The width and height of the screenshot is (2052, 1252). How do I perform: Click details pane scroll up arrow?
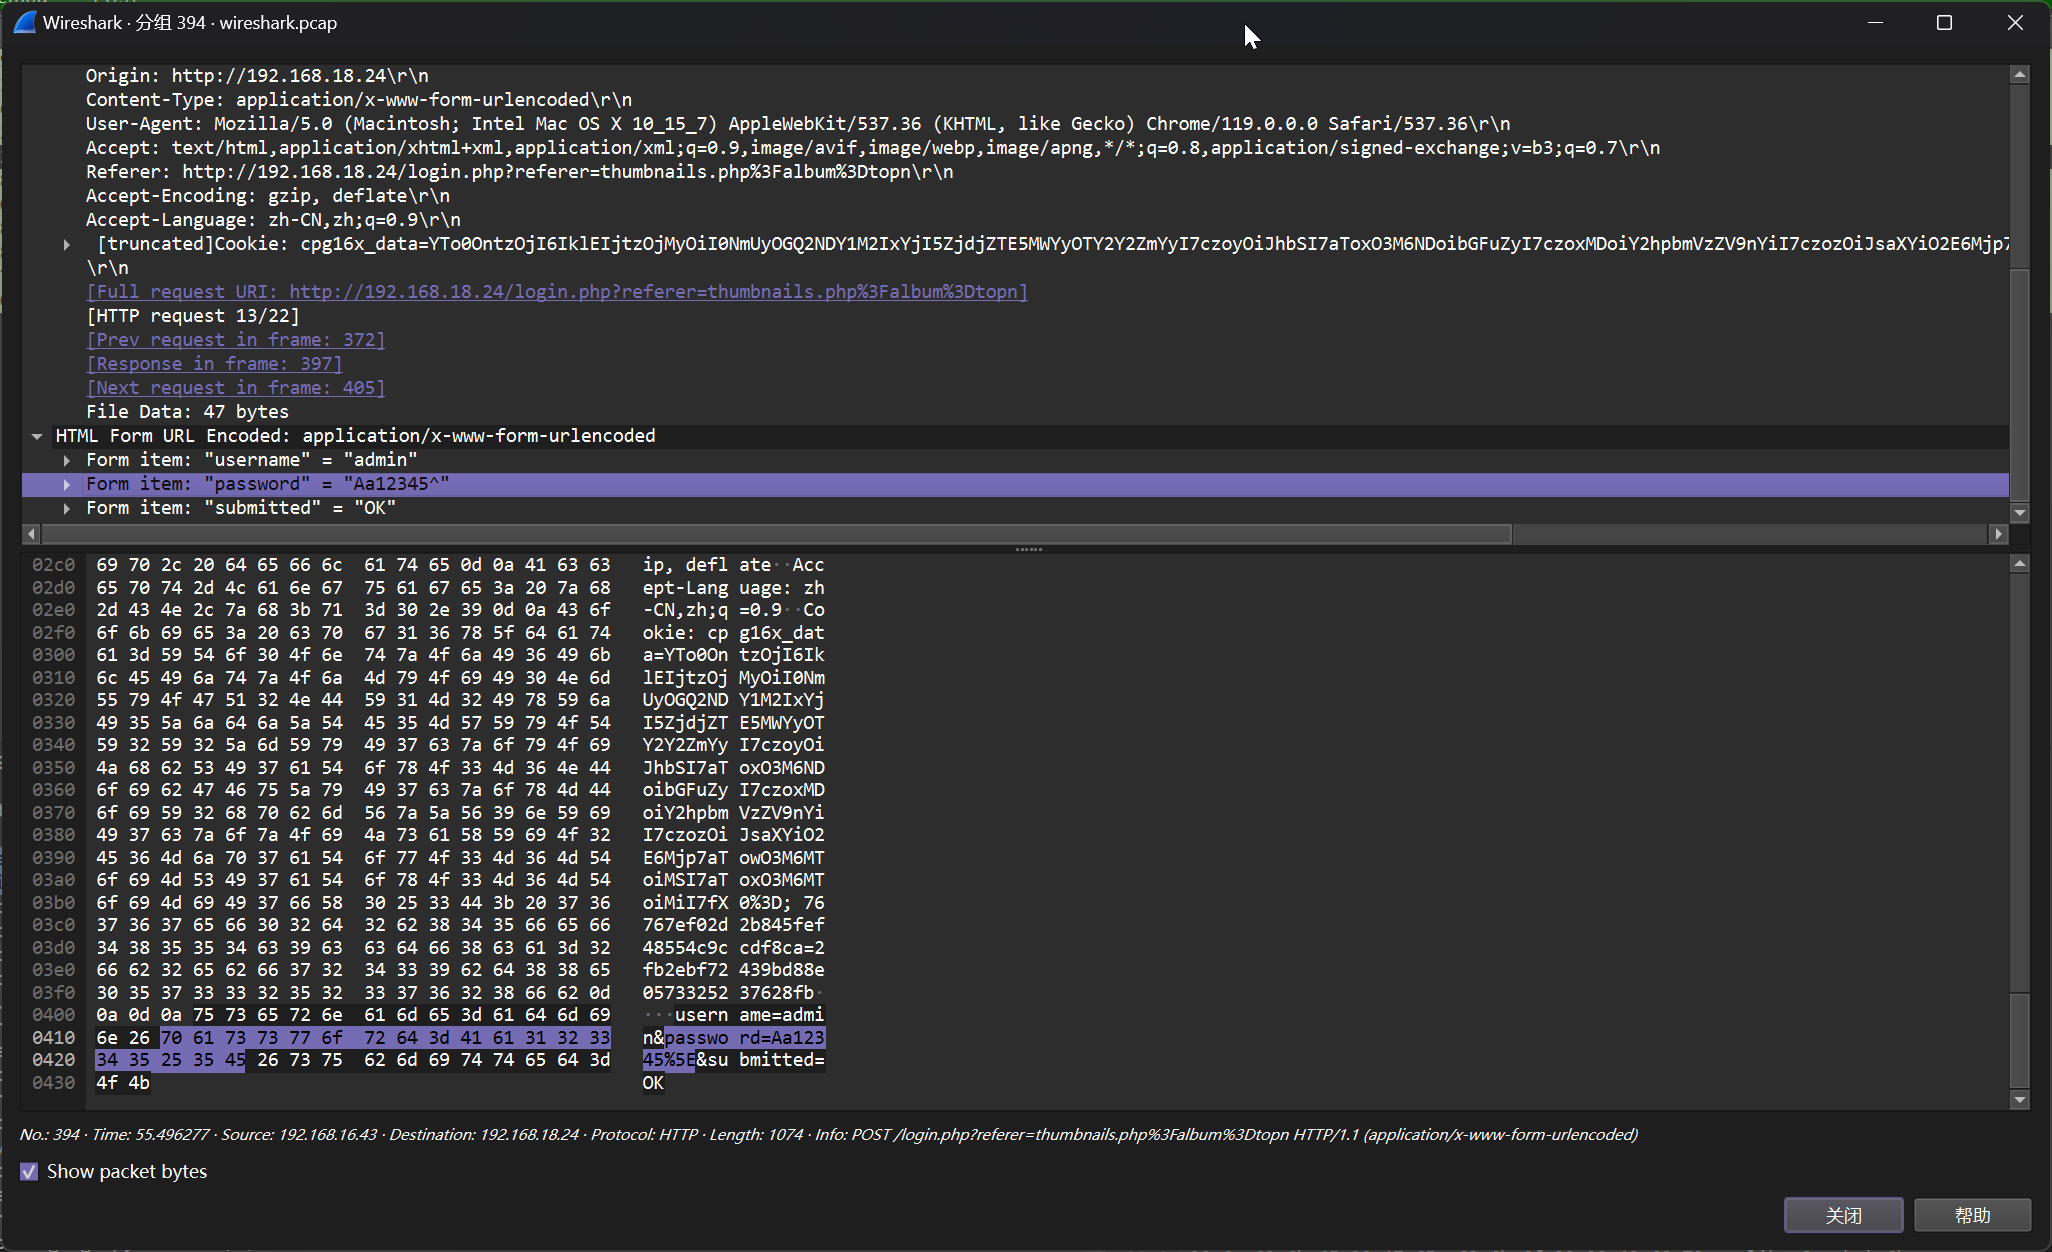(x=2020, y=74)
